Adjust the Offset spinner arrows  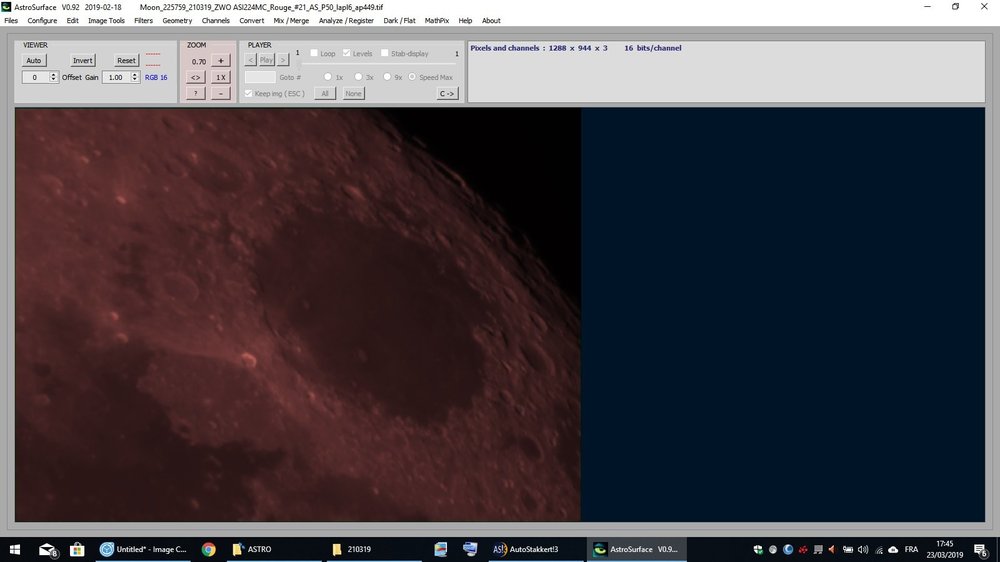(x=54, y=77)
